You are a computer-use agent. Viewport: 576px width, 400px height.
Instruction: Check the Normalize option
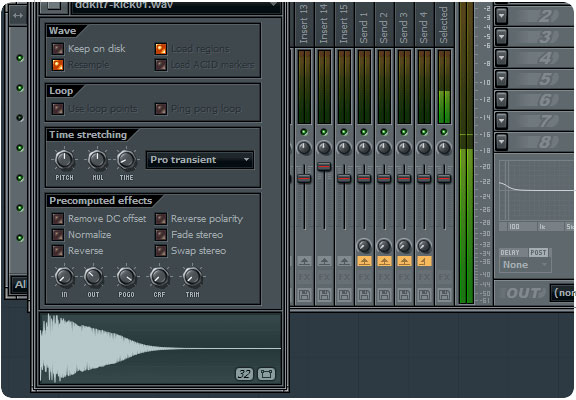58,235
